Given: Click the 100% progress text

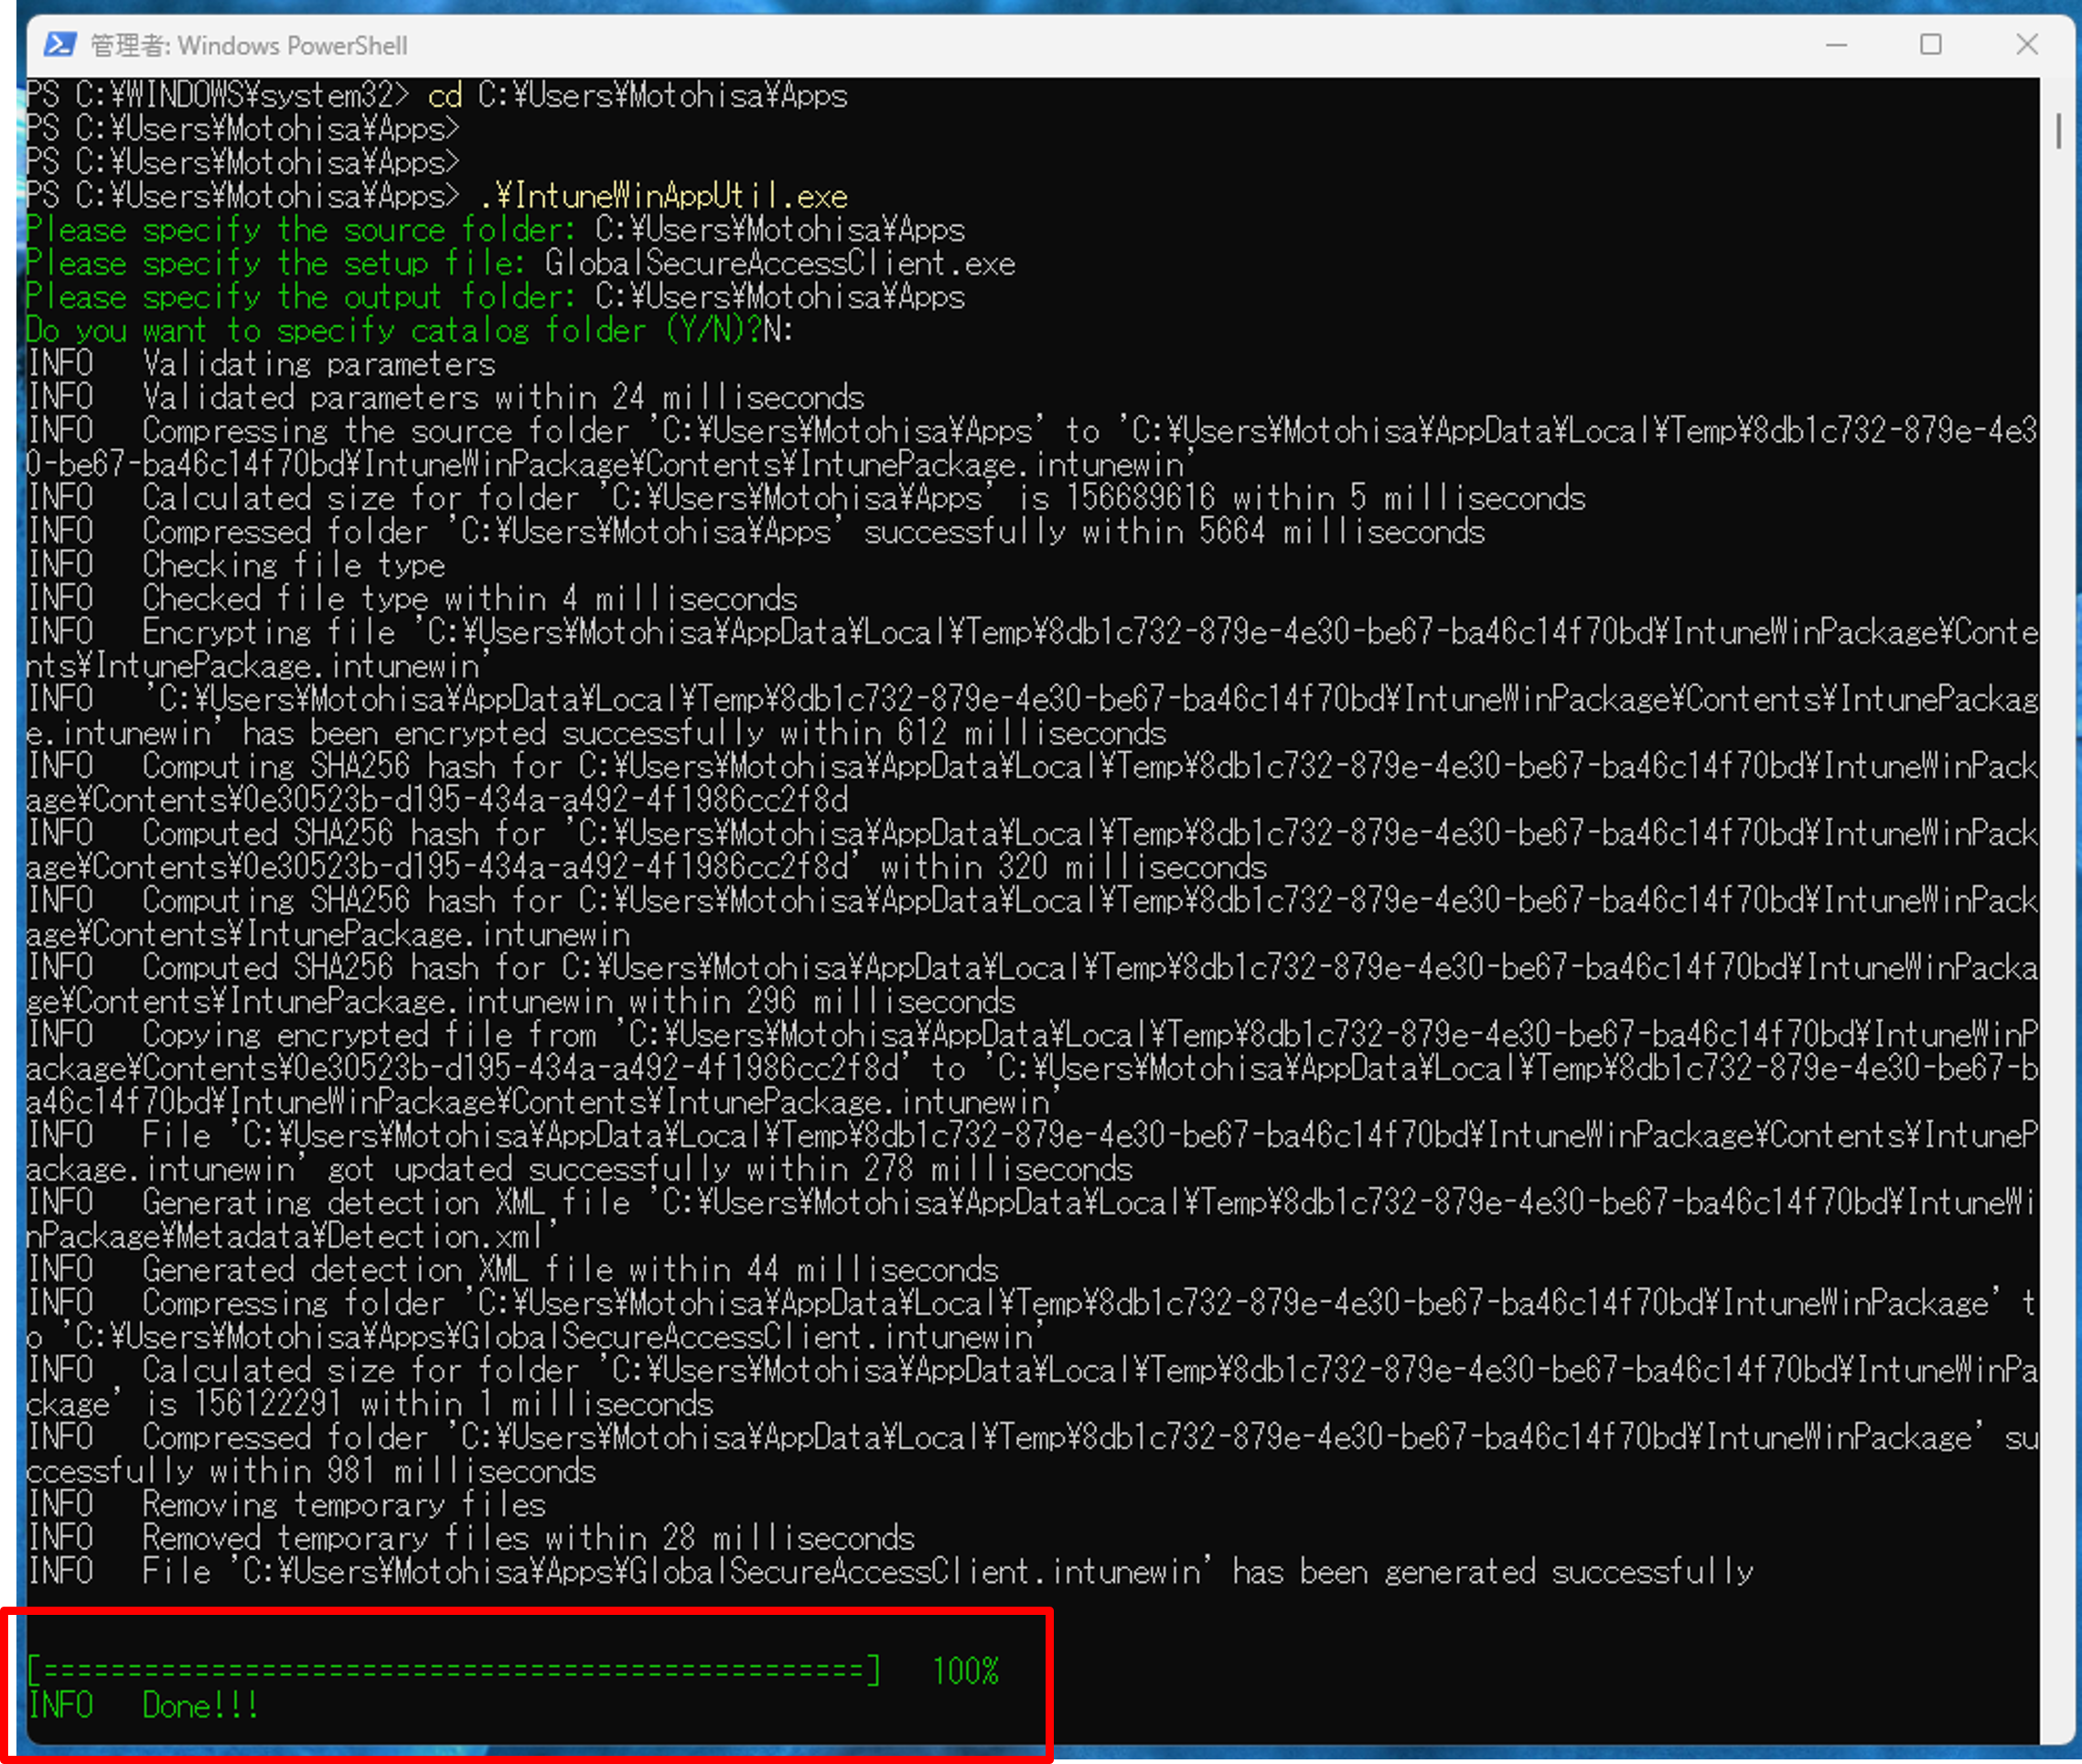Looking at the screenshot, I should [965, 1671].
